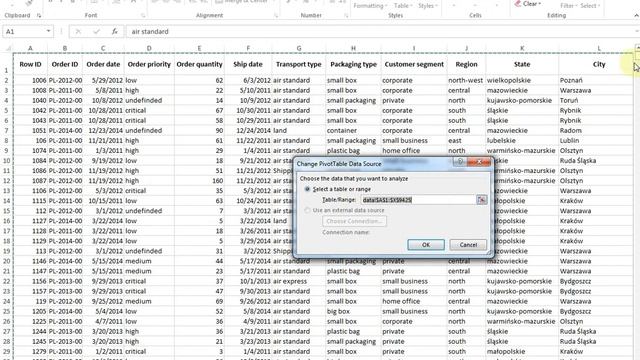Click the Row ID cell '1279'

pyautogui.click(x=30, y=351)
